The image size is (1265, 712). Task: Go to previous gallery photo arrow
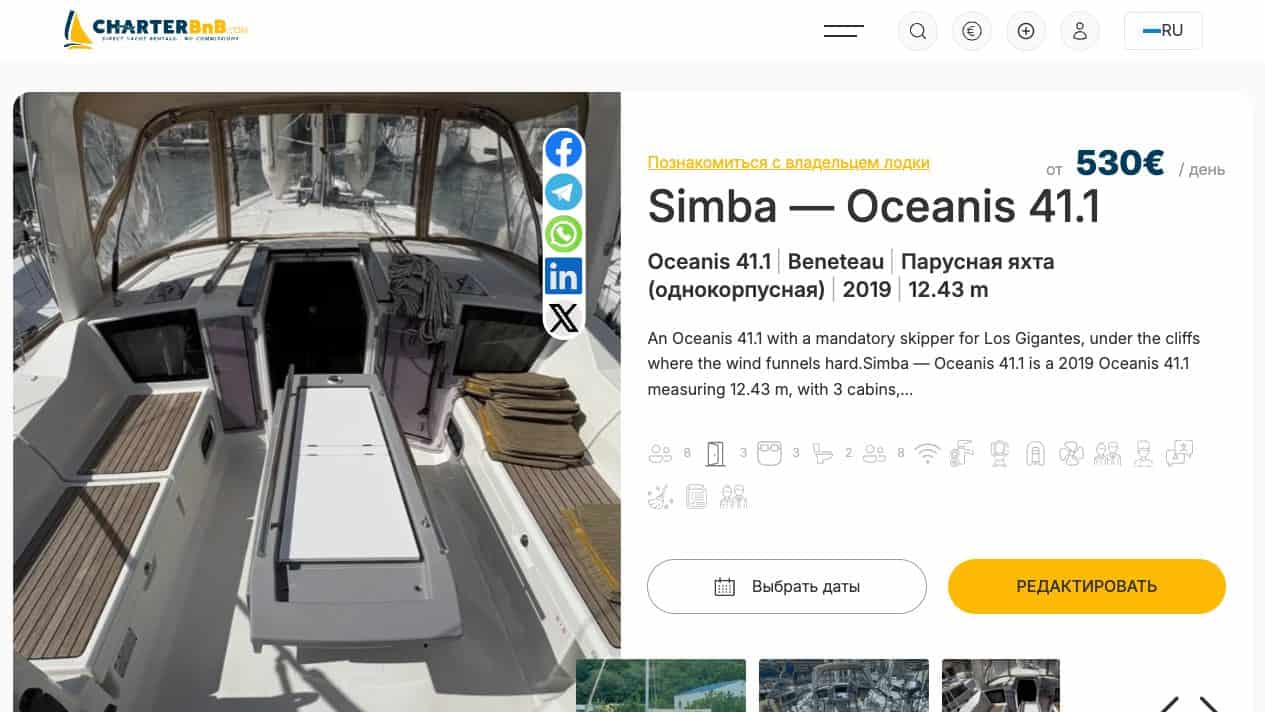click(1169, 704)
